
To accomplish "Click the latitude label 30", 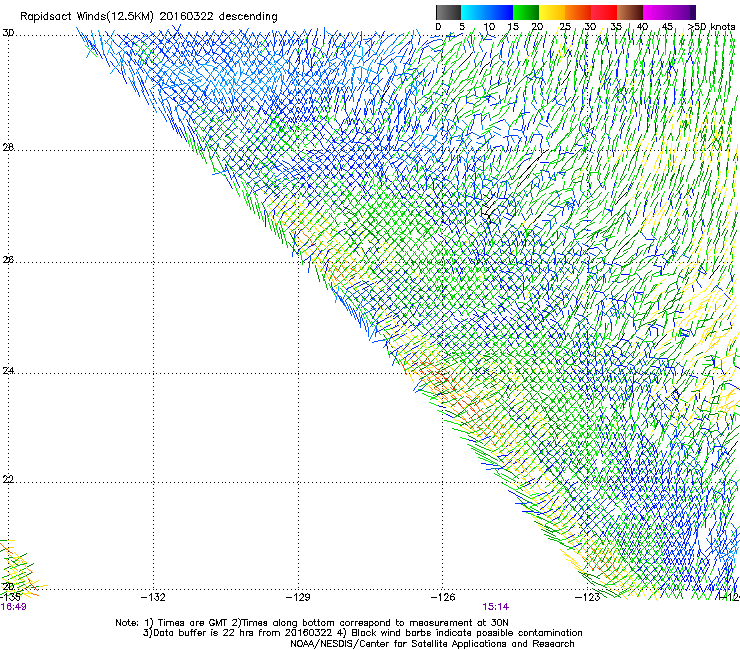I will (8, 33).
